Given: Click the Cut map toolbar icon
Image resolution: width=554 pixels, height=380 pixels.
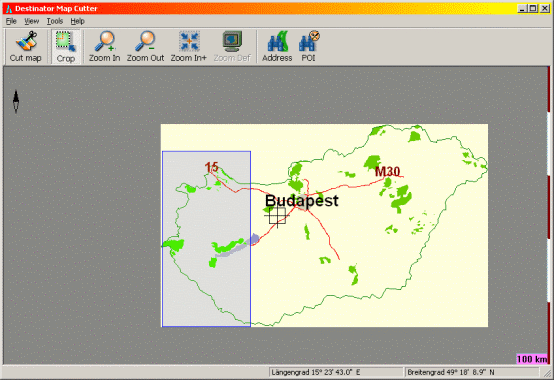Looking at the screenshot, I should tap(25, 47).
